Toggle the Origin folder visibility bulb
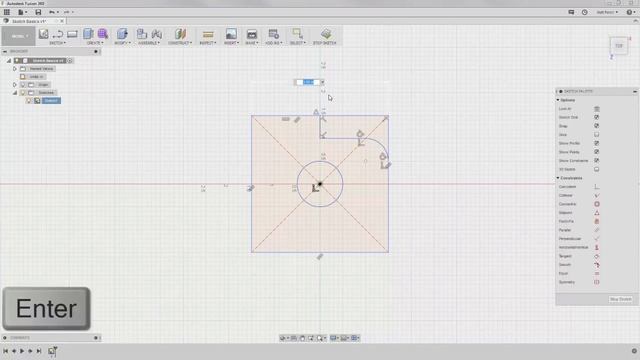 (x=23, y=84)
